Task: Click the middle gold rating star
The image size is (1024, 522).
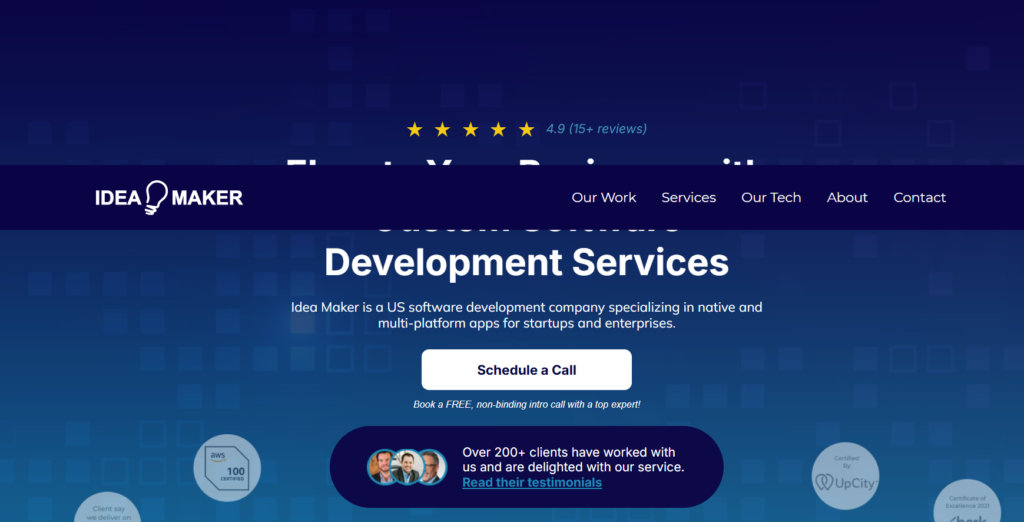Action: click(x=471, y=129)
